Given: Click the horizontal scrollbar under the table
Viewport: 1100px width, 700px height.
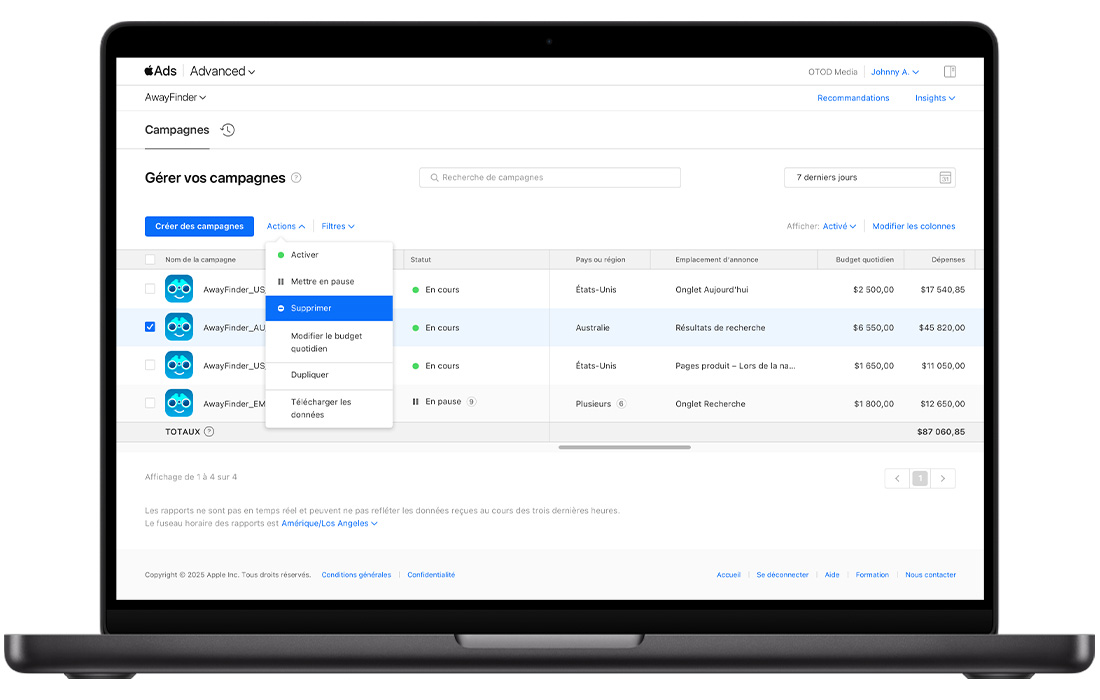Looking at the screenshot, I should tap(624, 447).
